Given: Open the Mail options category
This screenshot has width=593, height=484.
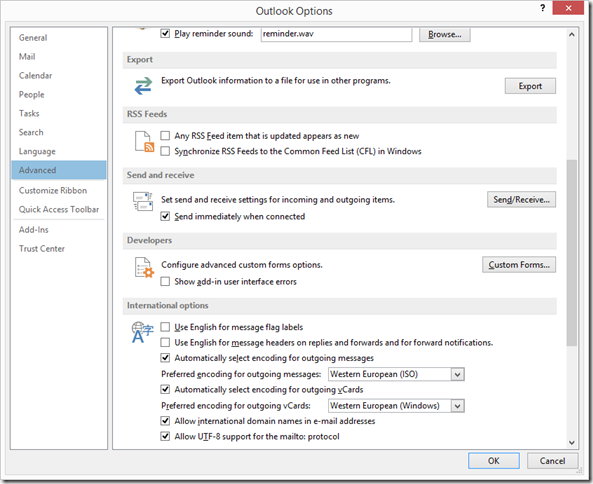Looking at the screenshot, I should [59, 57].
